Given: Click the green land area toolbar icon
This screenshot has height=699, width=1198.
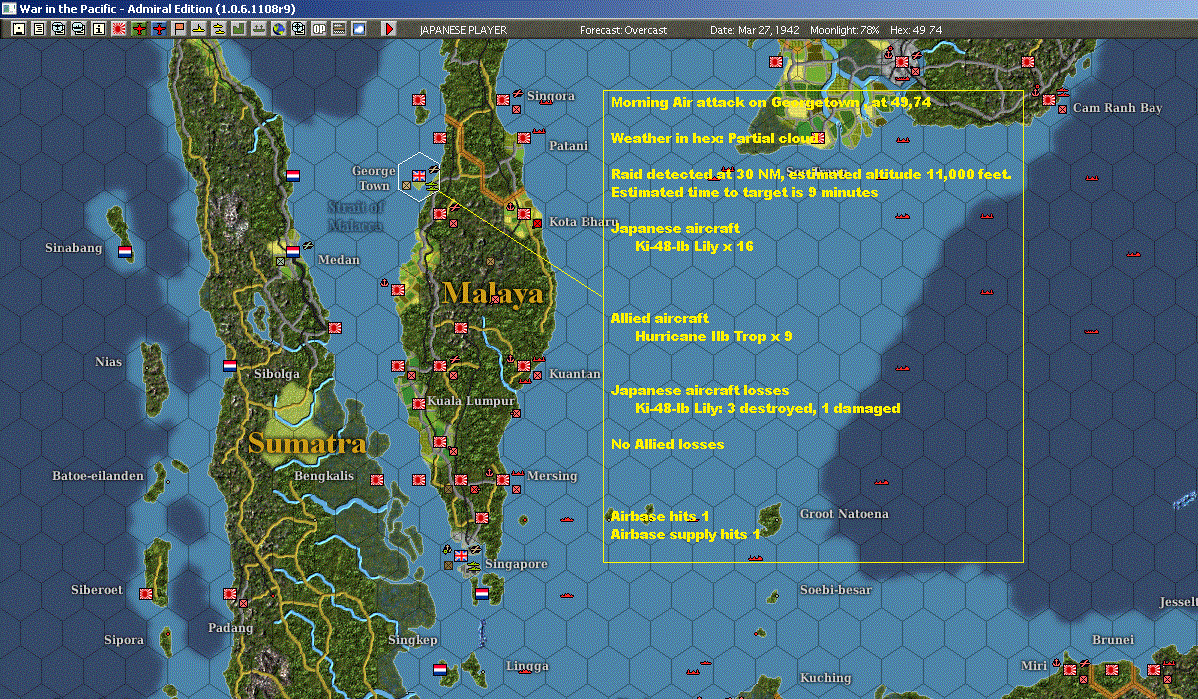Looking at the screenshot, I should [x=238, y=29].
